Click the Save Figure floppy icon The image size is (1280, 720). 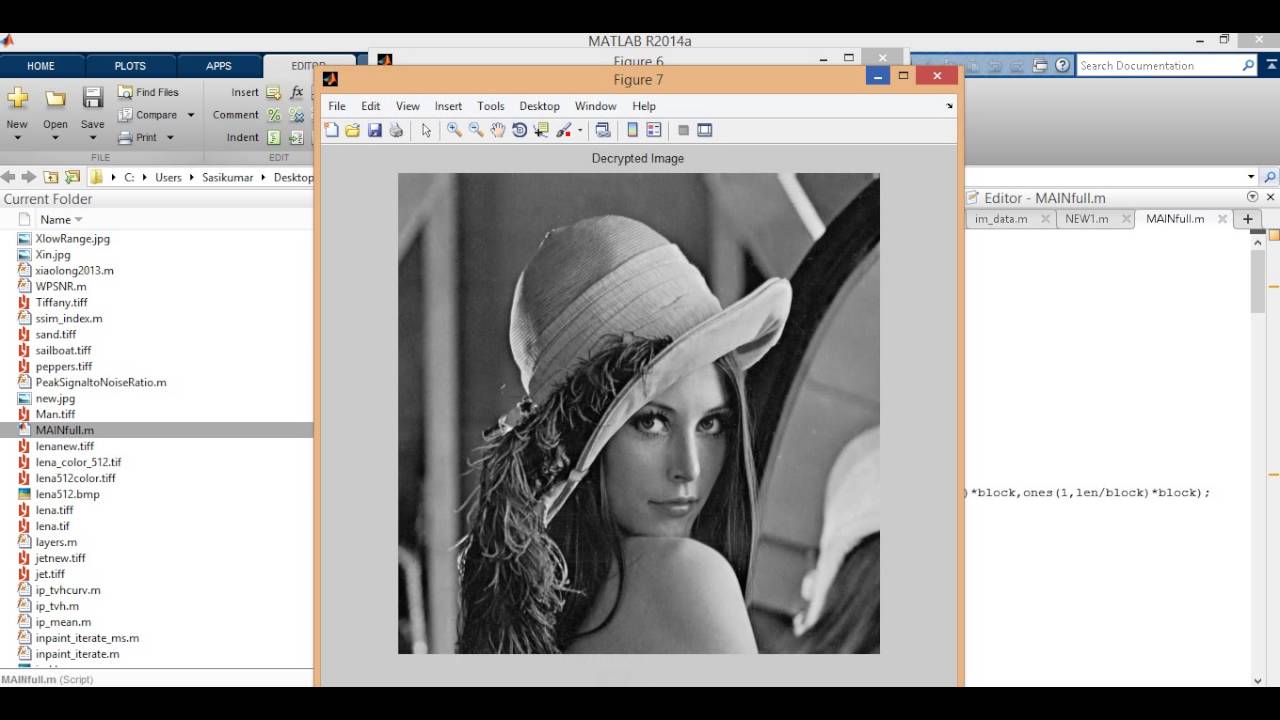point(374,130)
